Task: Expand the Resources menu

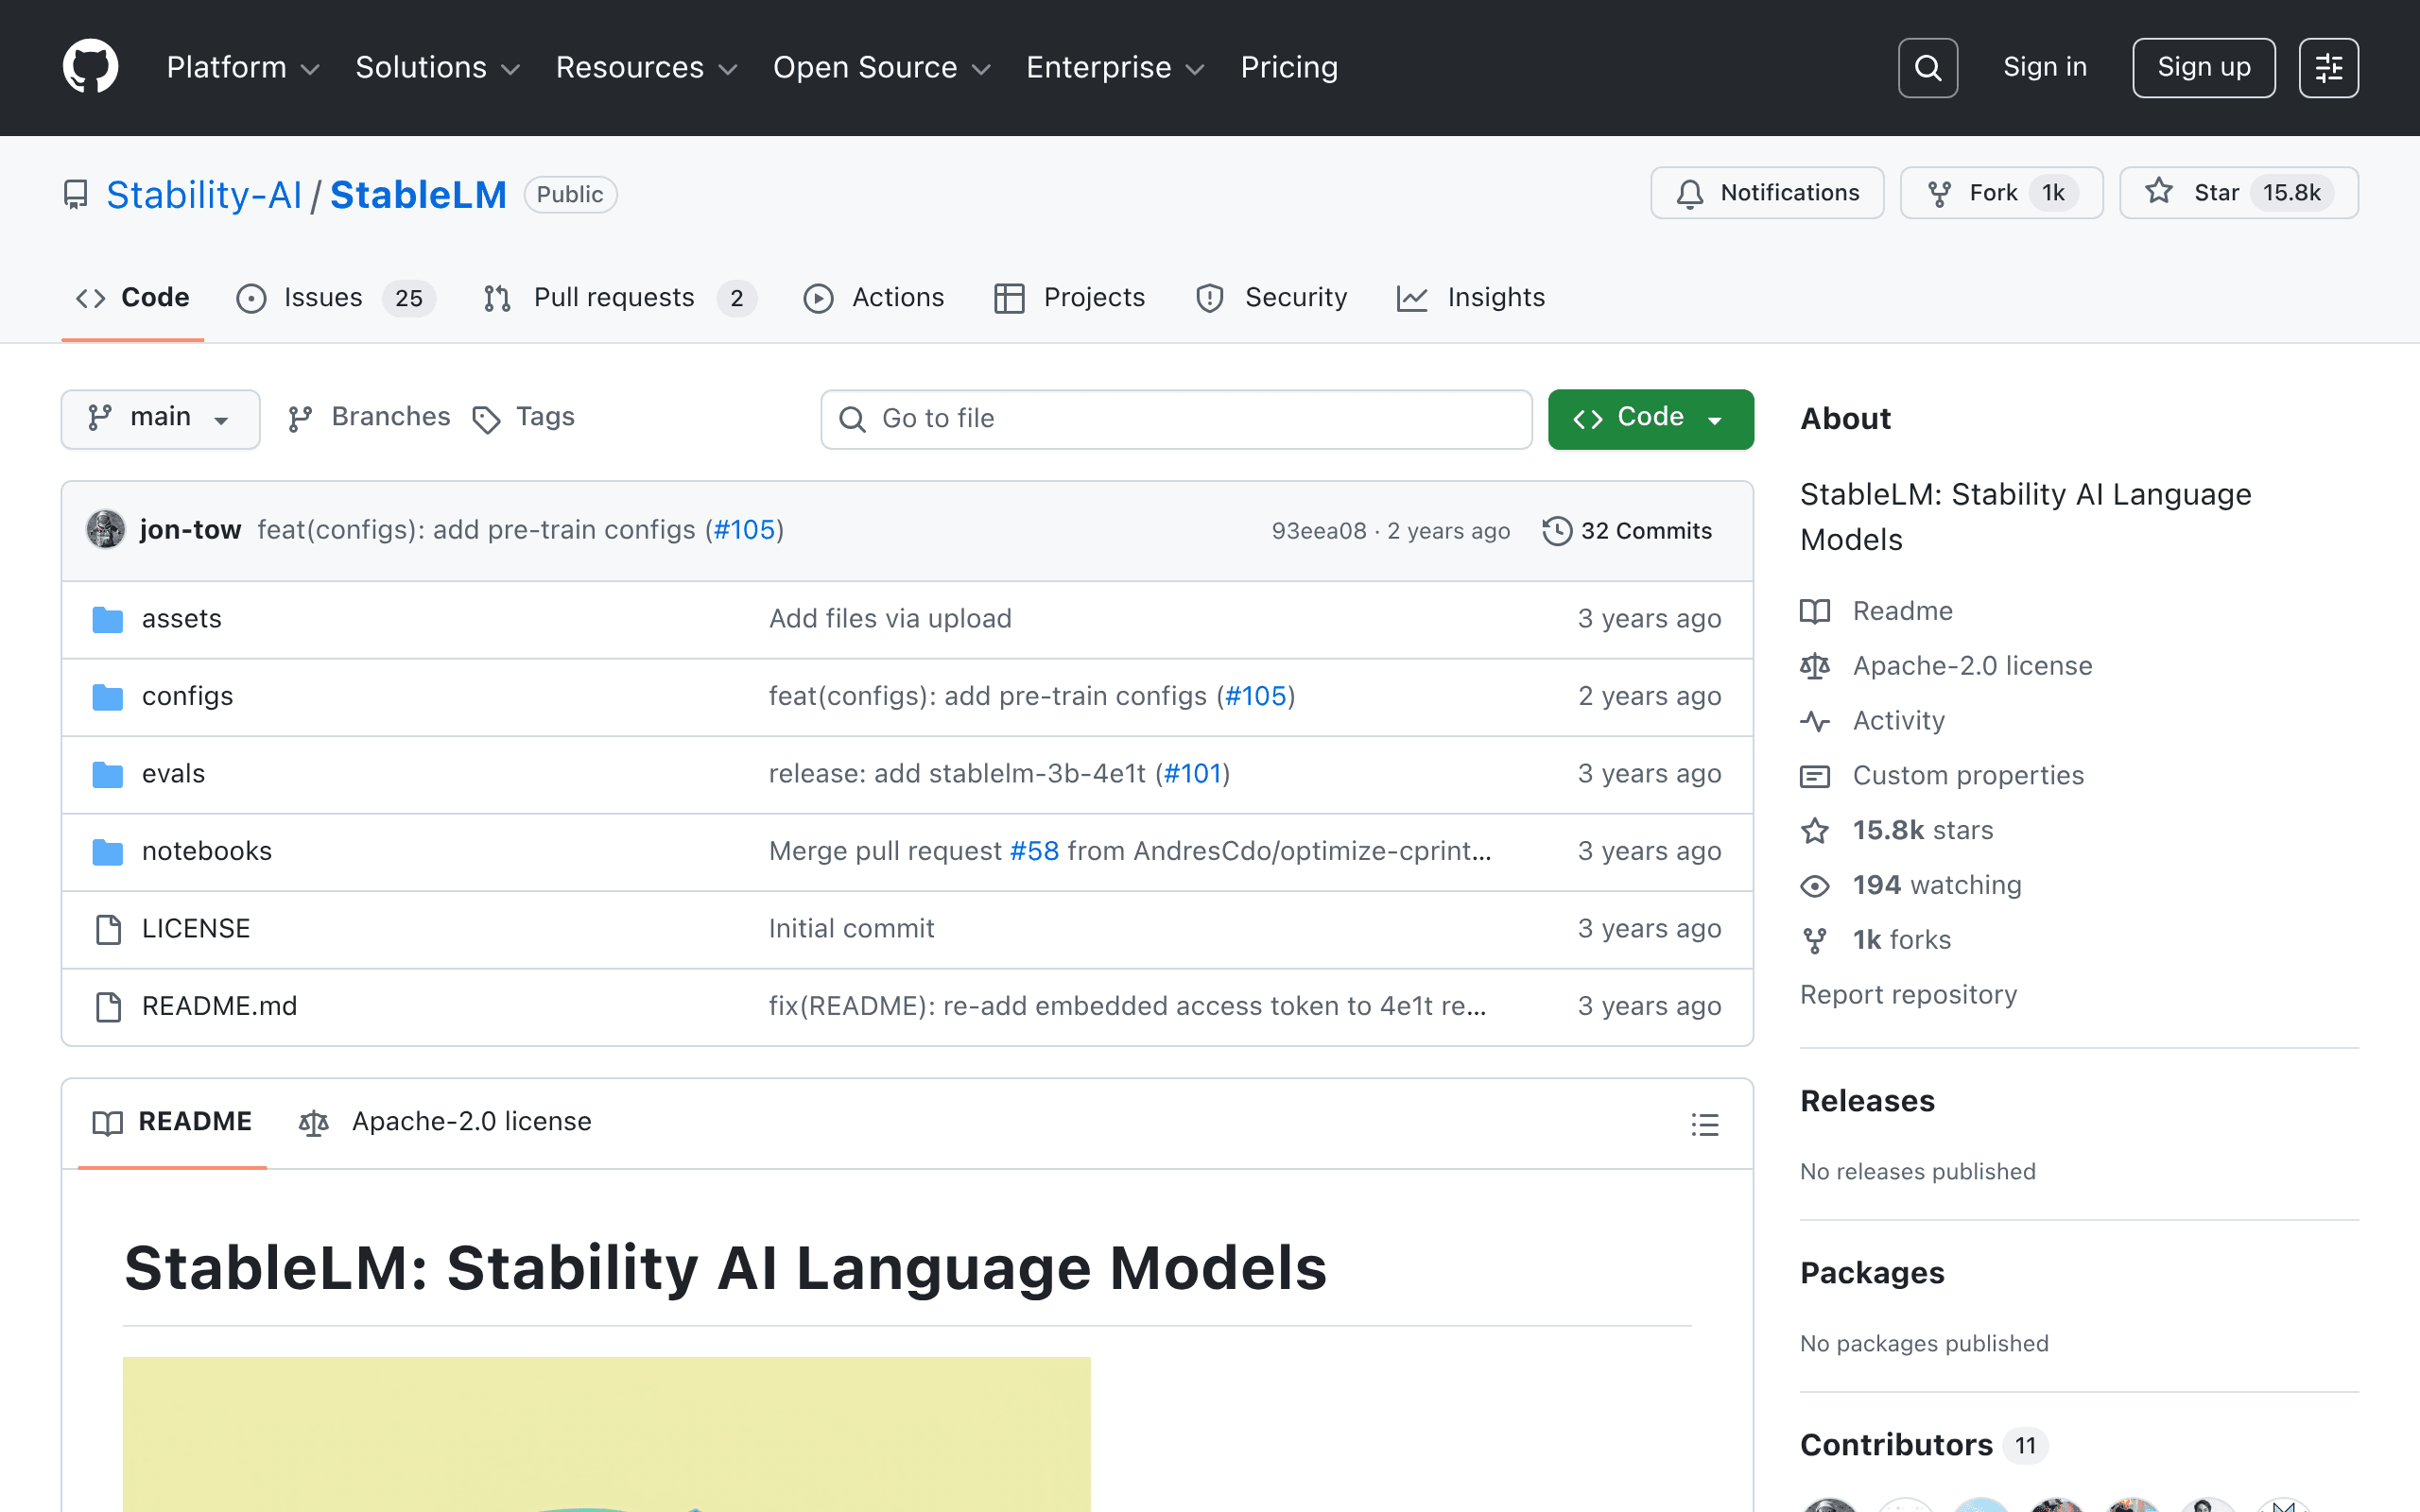Action: [x=647, y=67]
